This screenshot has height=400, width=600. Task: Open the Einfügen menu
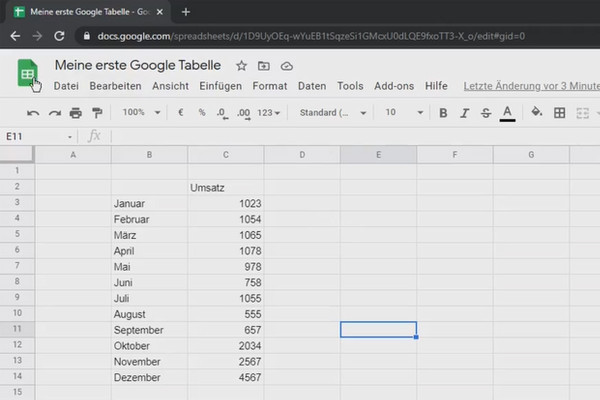[x=220, y=87]
